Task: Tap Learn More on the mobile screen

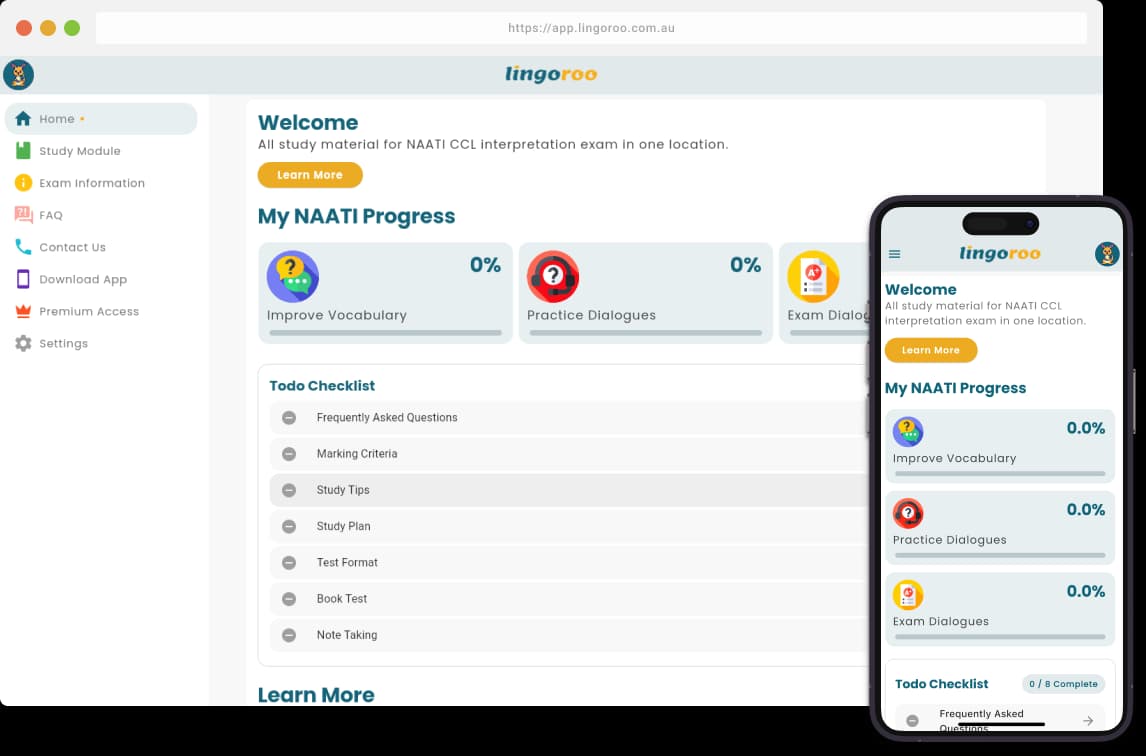Action: coord(930,350)
